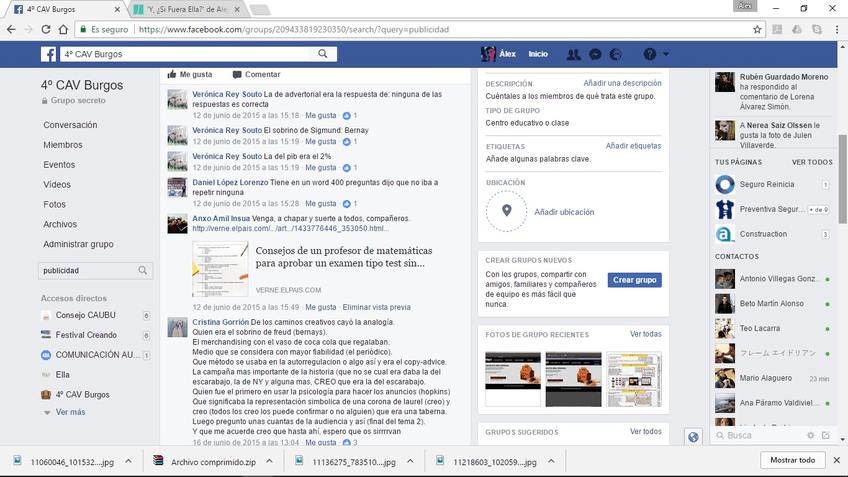The width and height of the screenshot is (848, 477).
Task: Open the help question mark icon
Action: [x=650, y=54]
